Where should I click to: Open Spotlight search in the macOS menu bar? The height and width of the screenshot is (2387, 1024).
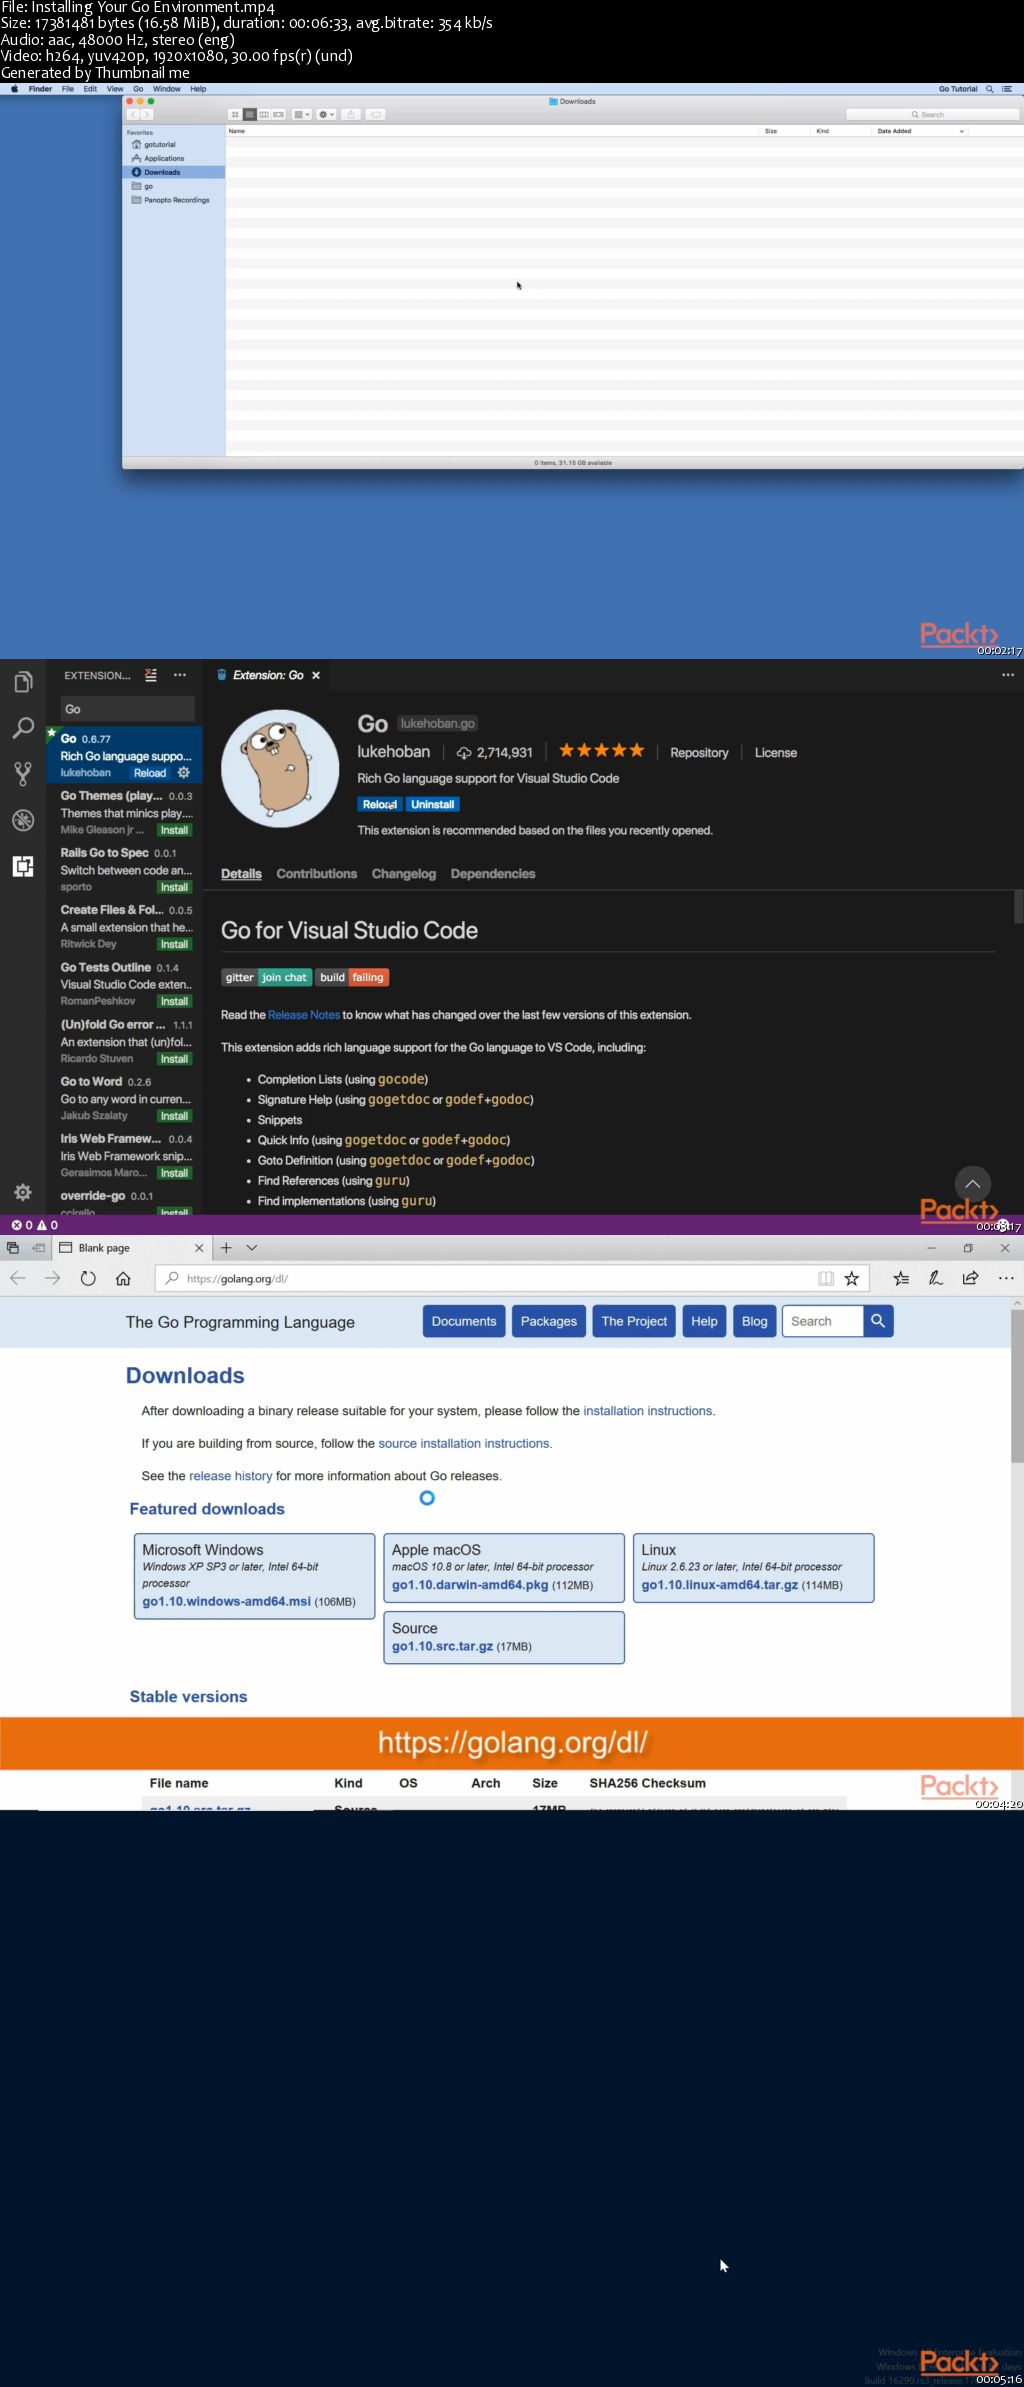(990, 89)
